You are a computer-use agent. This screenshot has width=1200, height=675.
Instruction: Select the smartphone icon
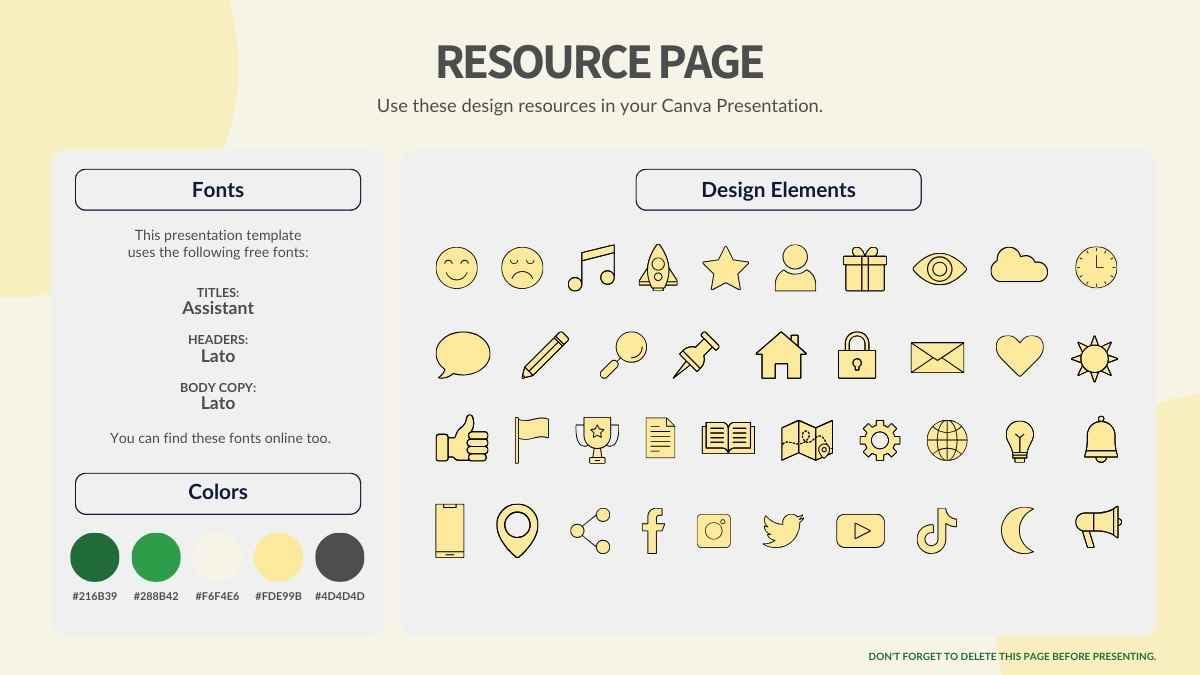(450, 530)
